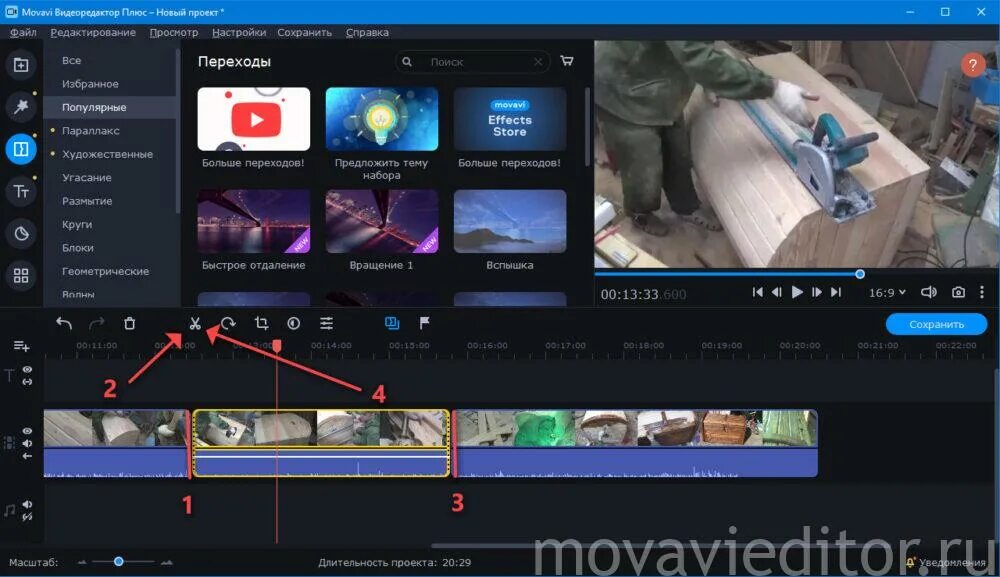Open Color adjustments icon in toolbar

point(293,323)
